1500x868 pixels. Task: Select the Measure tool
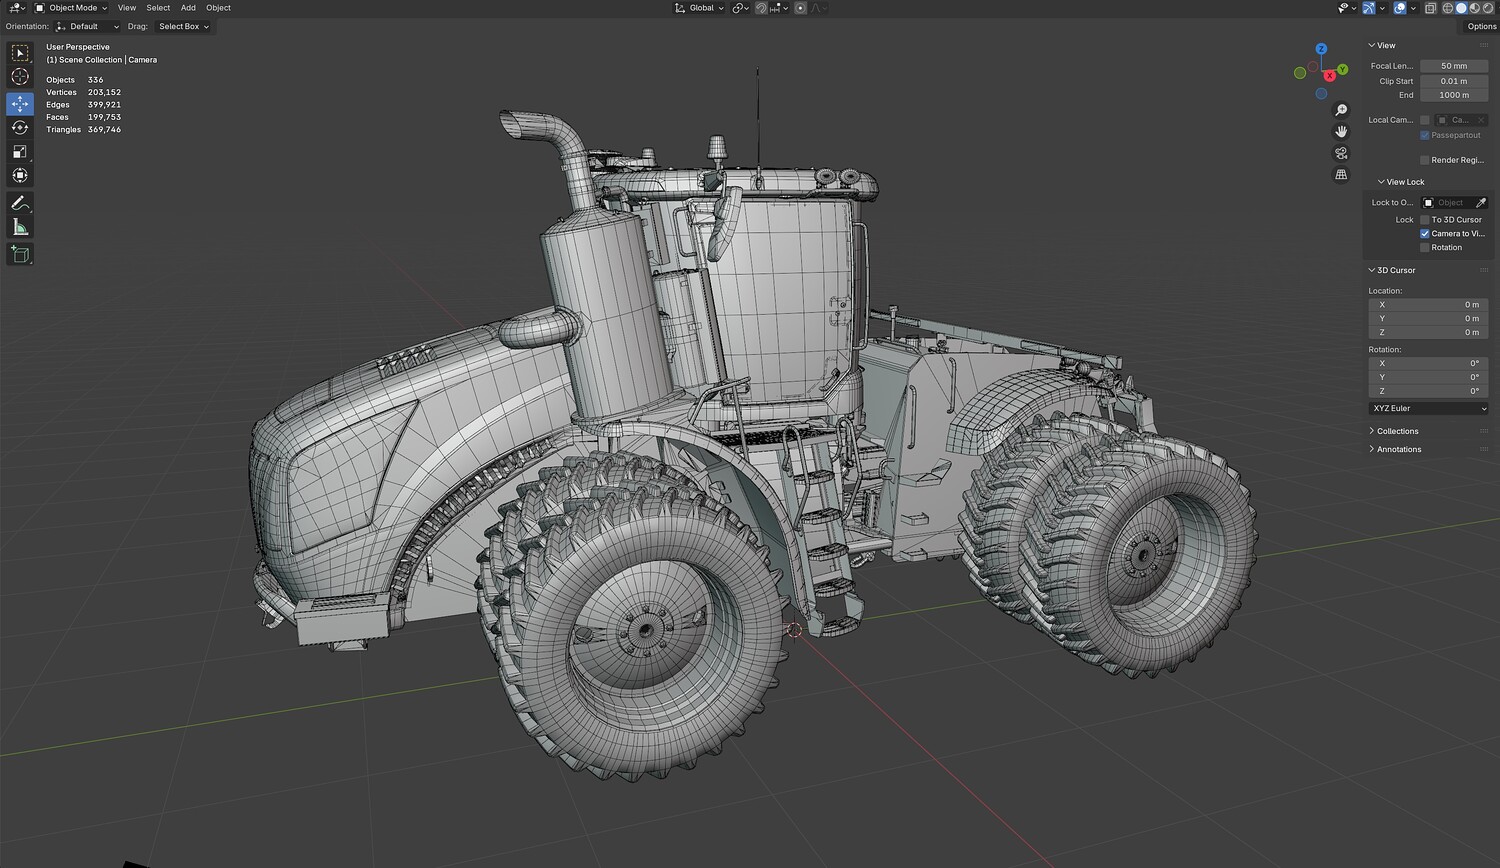point(20,227)
